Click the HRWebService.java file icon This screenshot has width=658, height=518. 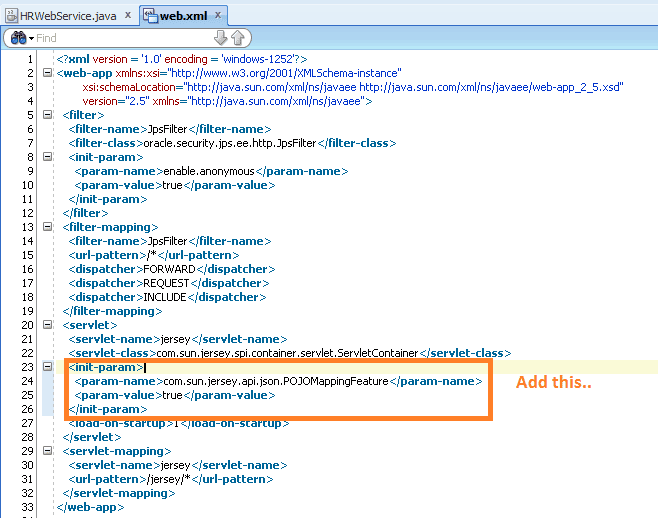(x=11, y=16)
